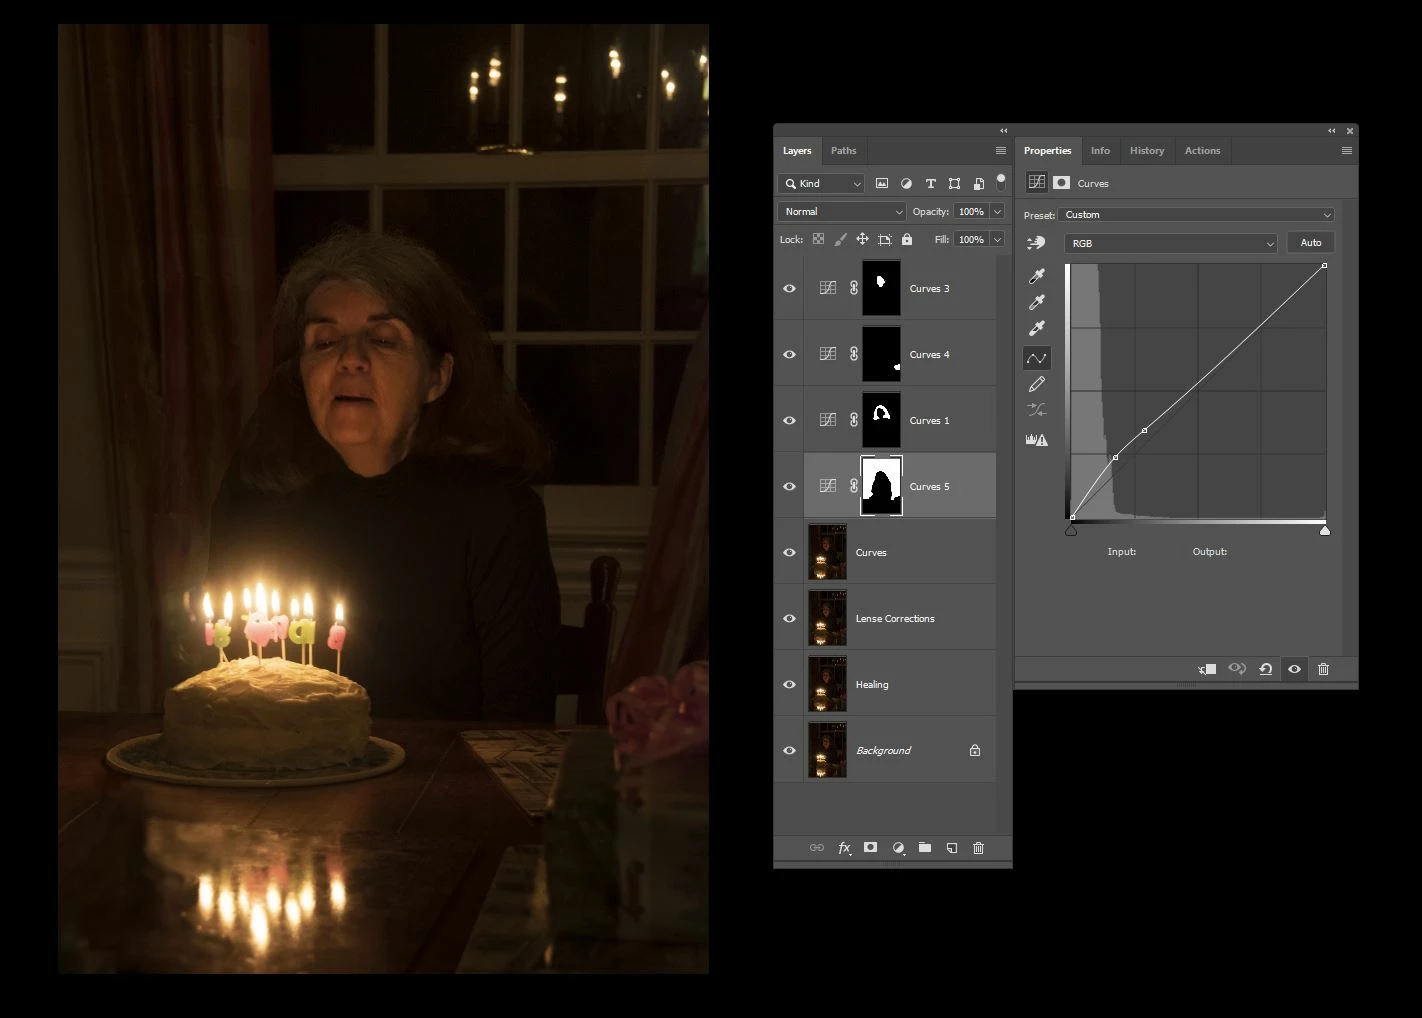Viewport: 1422px width, 1018px height.
Task: Hide the Curves 5 layer
Action: [x=789, y=486]
